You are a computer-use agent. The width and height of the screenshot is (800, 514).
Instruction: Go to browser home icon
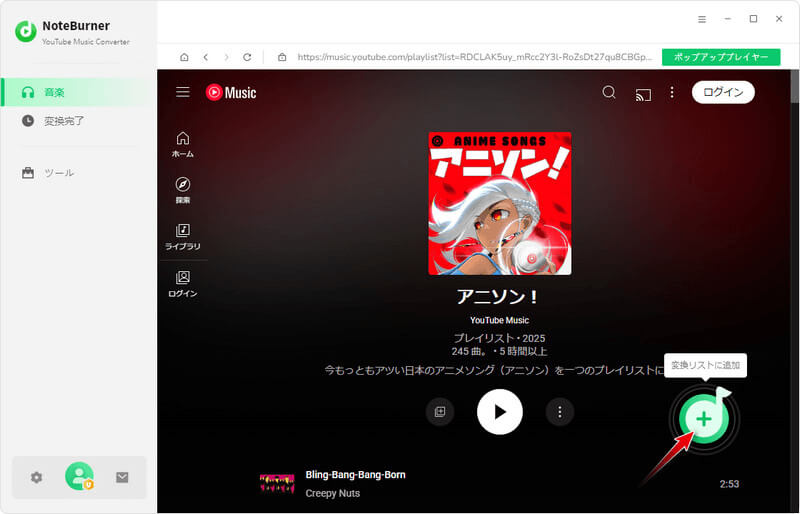(184, 57)
